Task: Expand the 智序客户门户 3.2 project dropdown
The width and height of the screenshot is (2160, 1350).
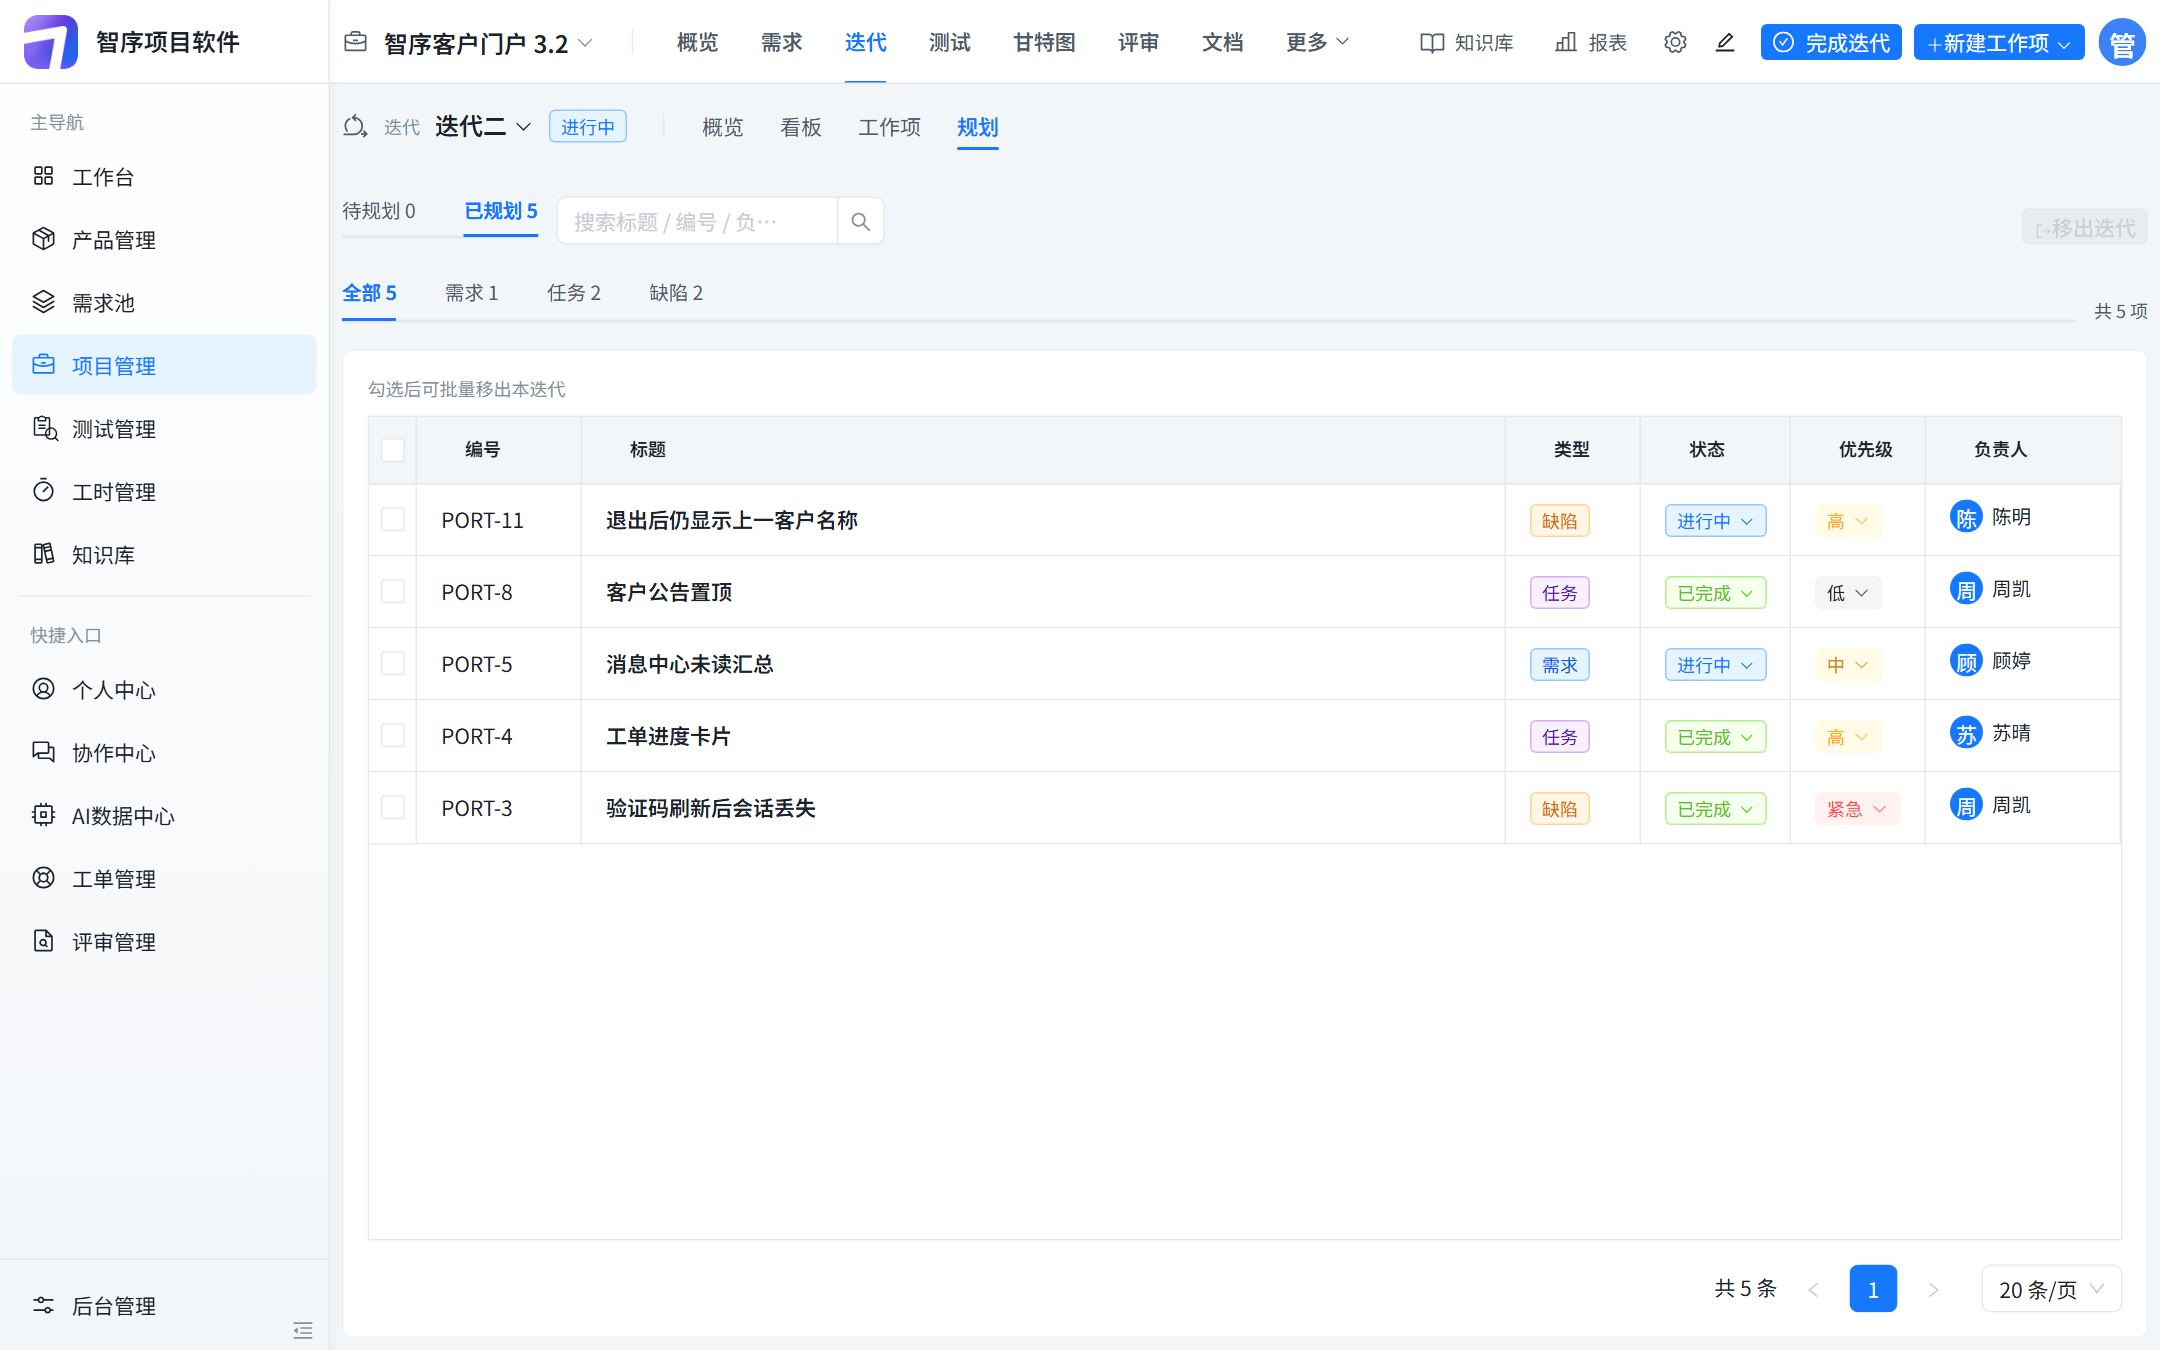Action: pyautogui.click(x=469, y=43)
